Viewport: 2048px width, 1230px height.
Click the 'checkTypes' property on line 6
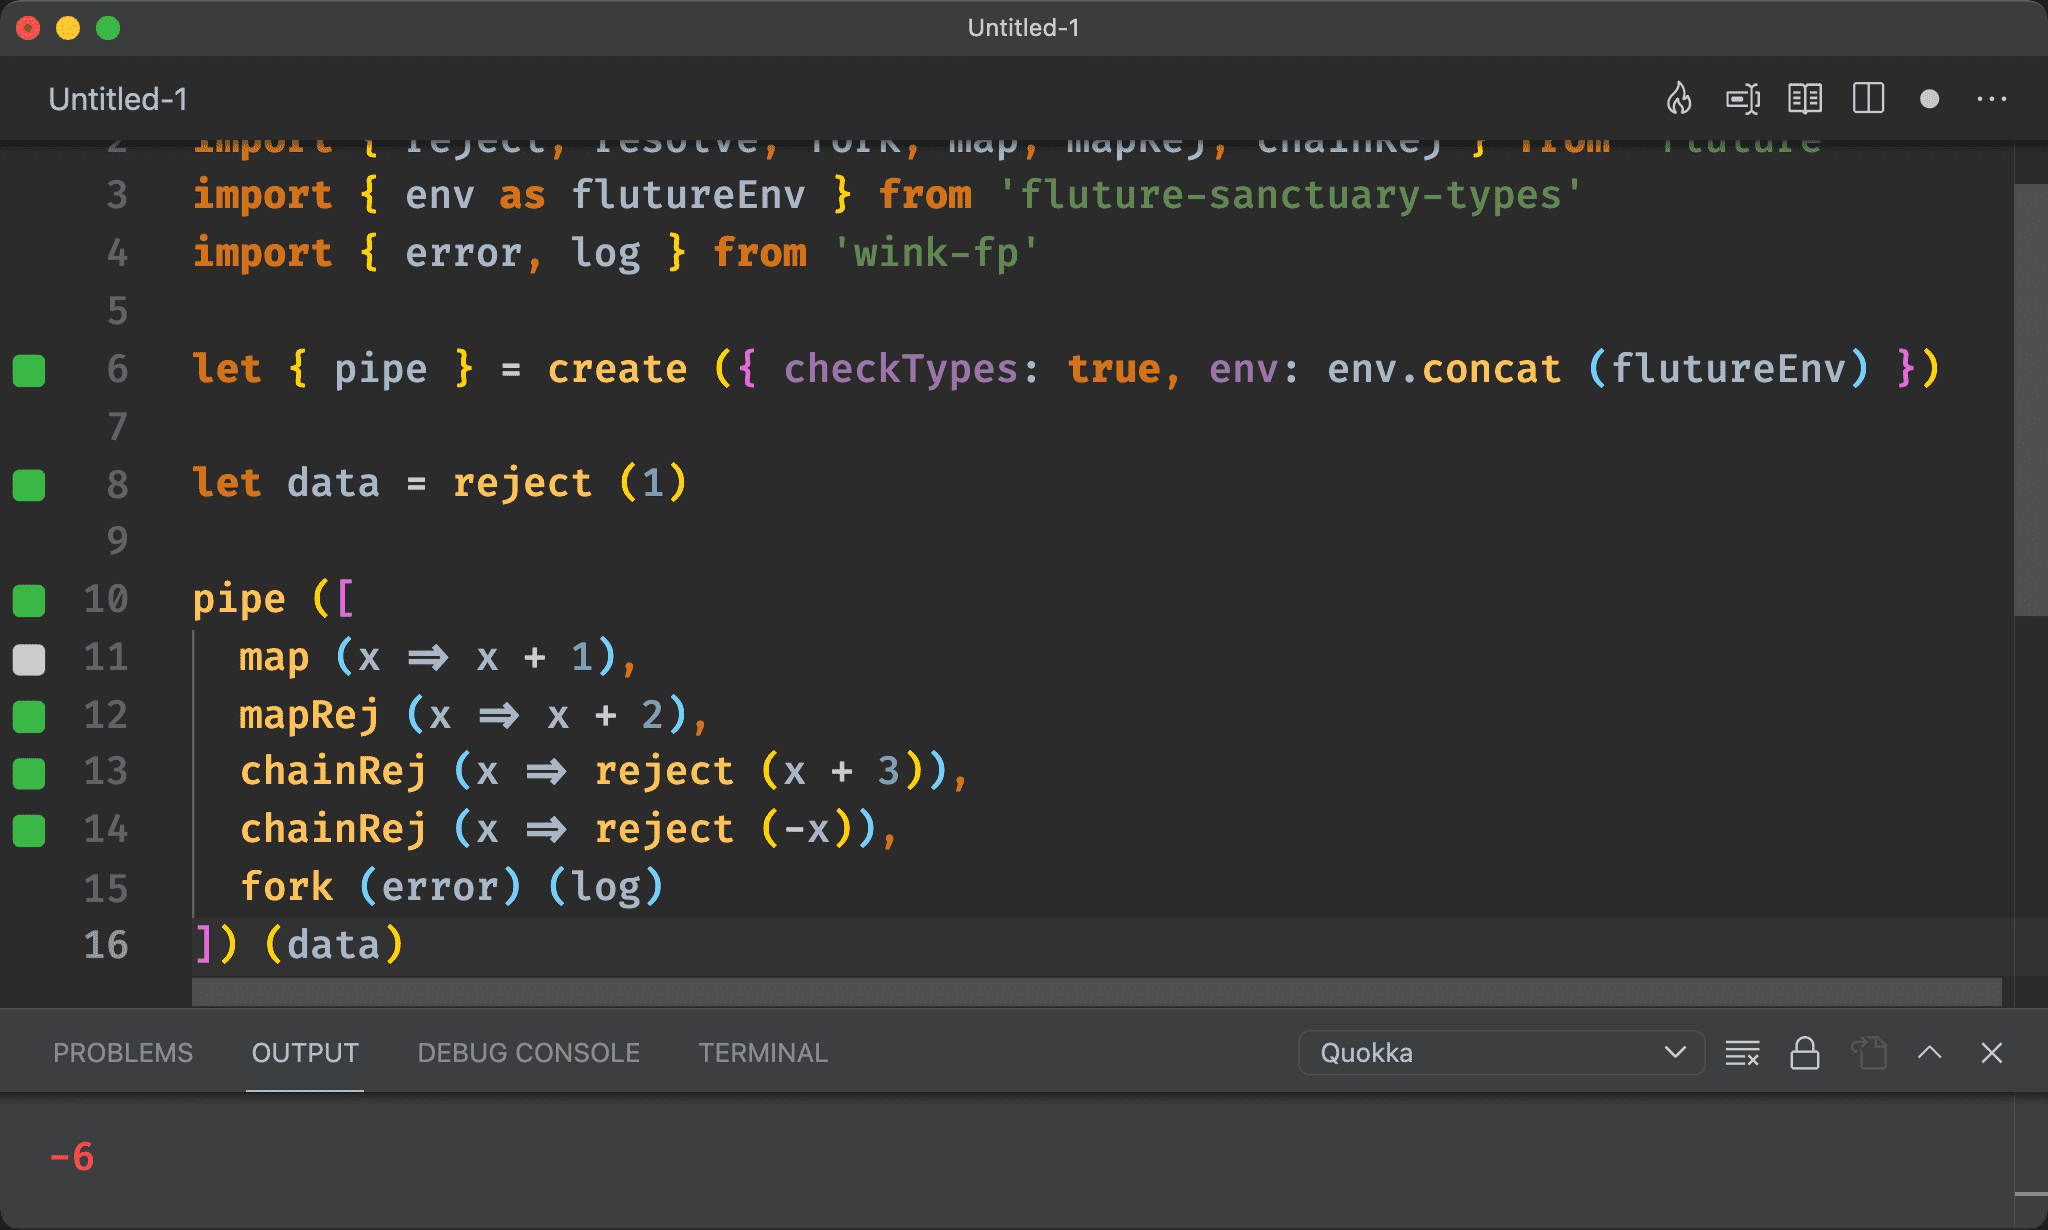coord(900,369)
